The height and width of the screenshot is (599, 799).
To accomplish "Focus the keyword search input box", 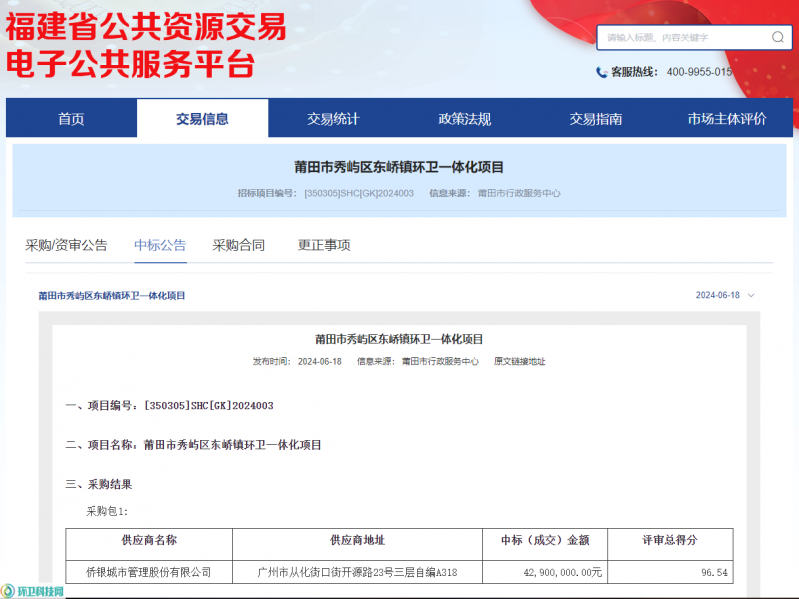I will (683, 37).
